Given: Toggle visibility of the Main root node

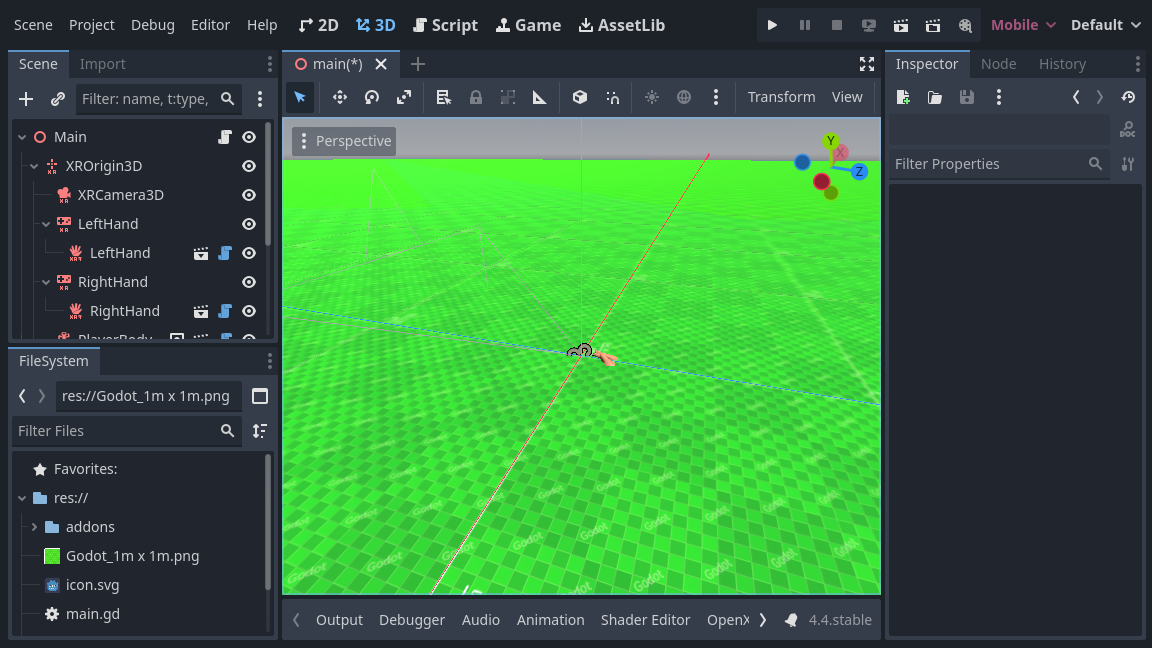Looking at the screenshot, I should tap(248, 137).
